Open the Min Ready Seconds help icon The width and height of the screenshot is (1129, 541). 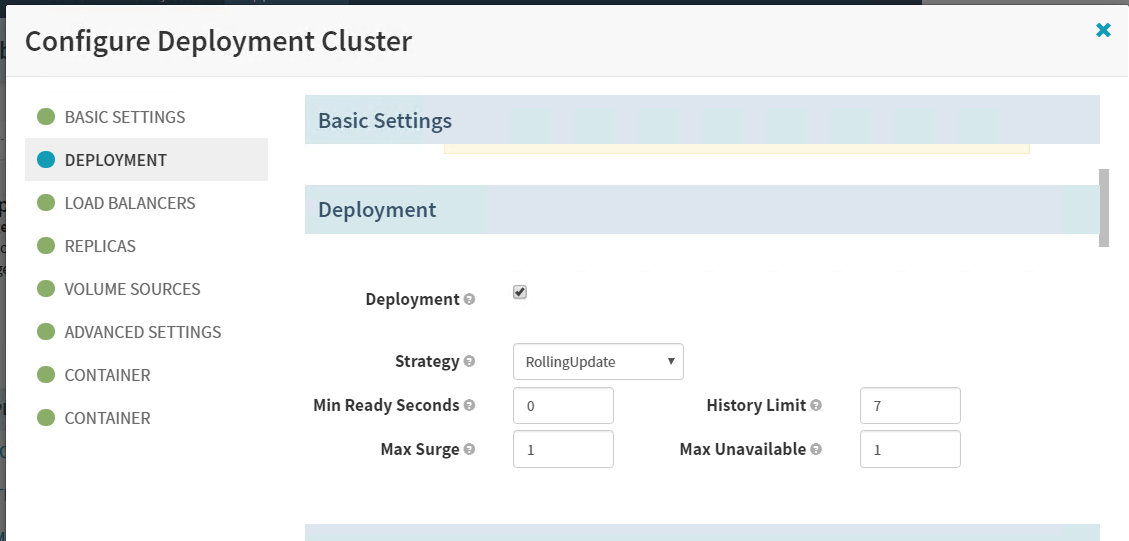pos(470,406)
